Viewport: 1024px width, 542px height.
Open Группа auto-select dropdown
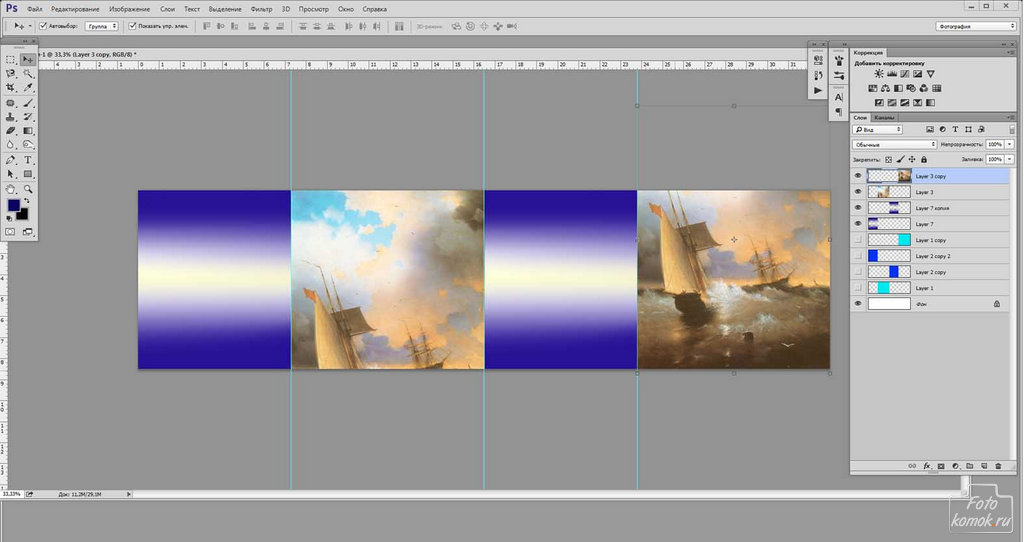[101, 26]
